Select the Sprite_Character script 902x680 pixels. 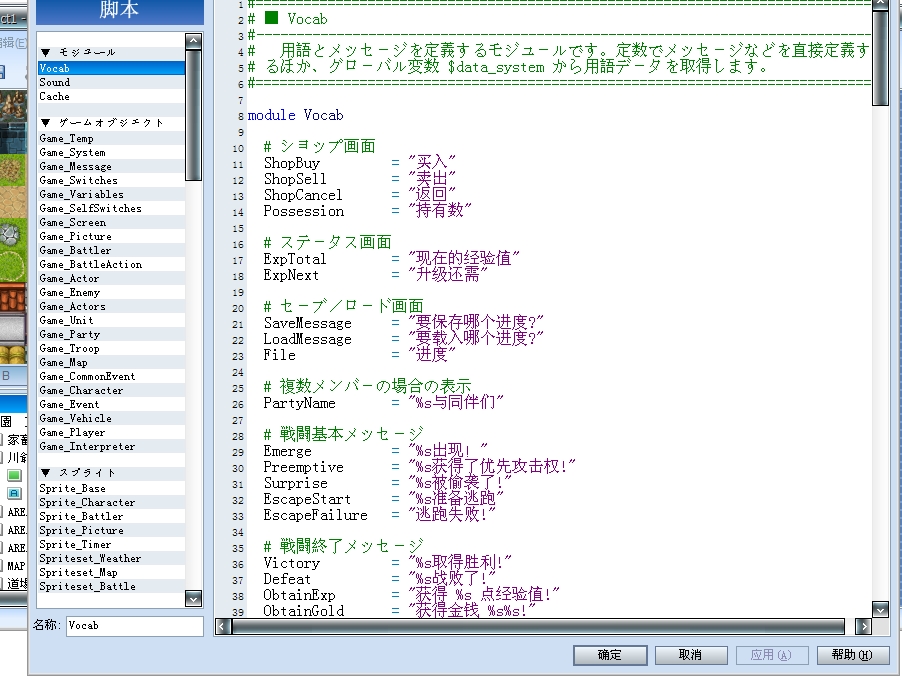click(112, 502)
